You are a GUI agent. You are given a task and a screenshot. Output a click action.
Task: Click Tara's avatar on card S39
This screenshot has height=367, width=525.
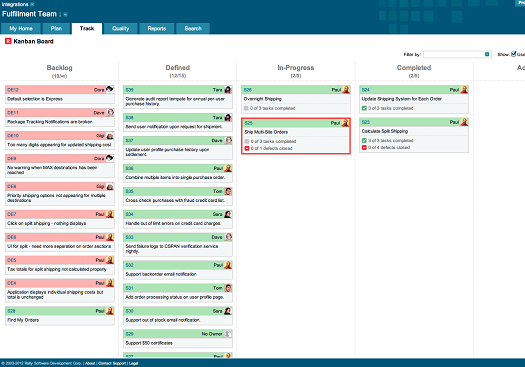tap(228, 89)
